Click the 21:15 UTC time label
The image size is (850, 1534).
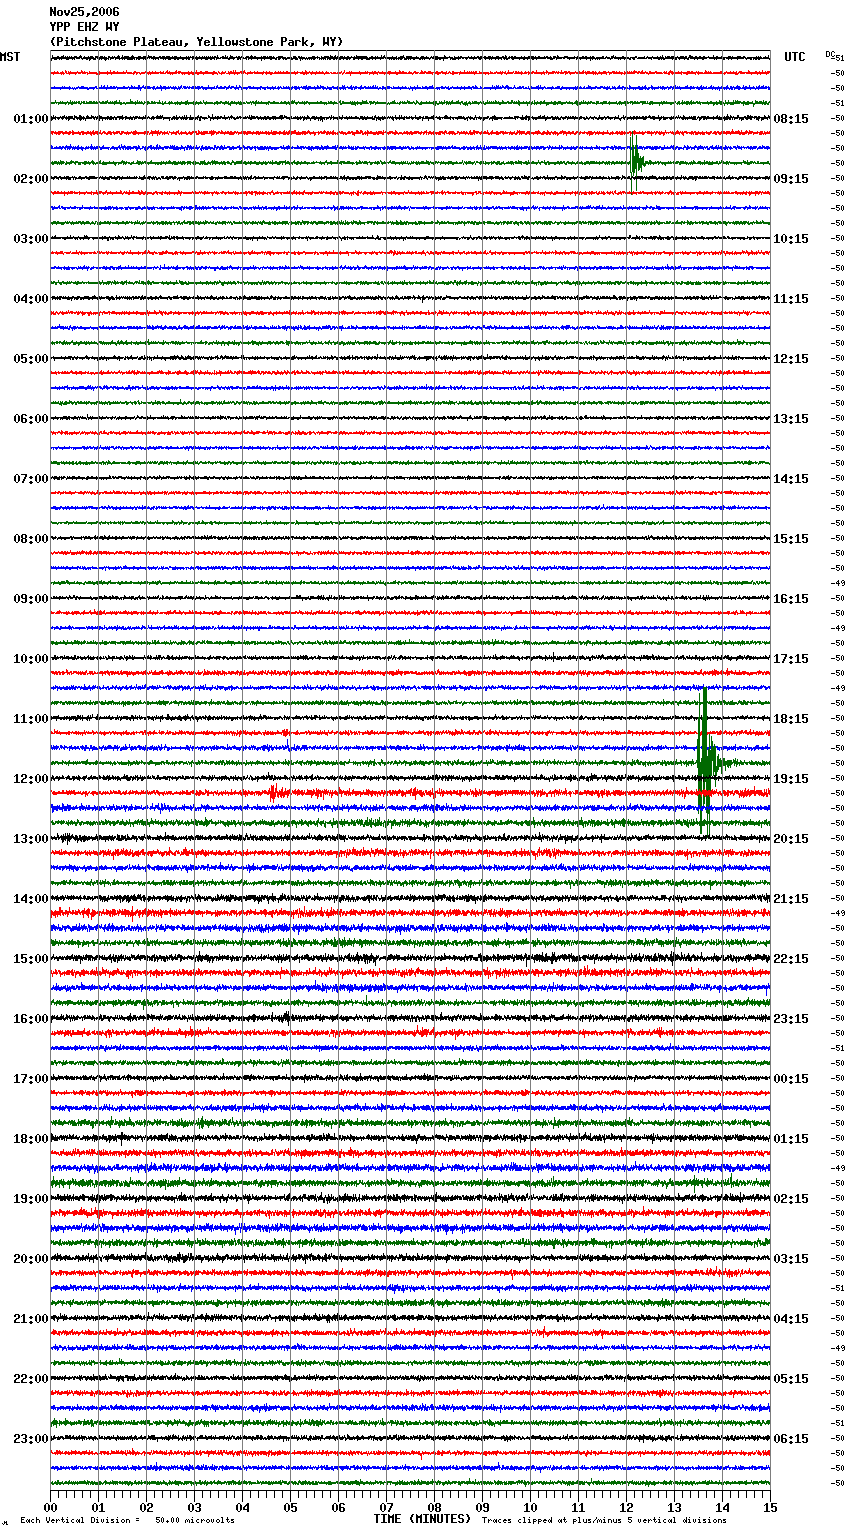(x=791, y=899)
